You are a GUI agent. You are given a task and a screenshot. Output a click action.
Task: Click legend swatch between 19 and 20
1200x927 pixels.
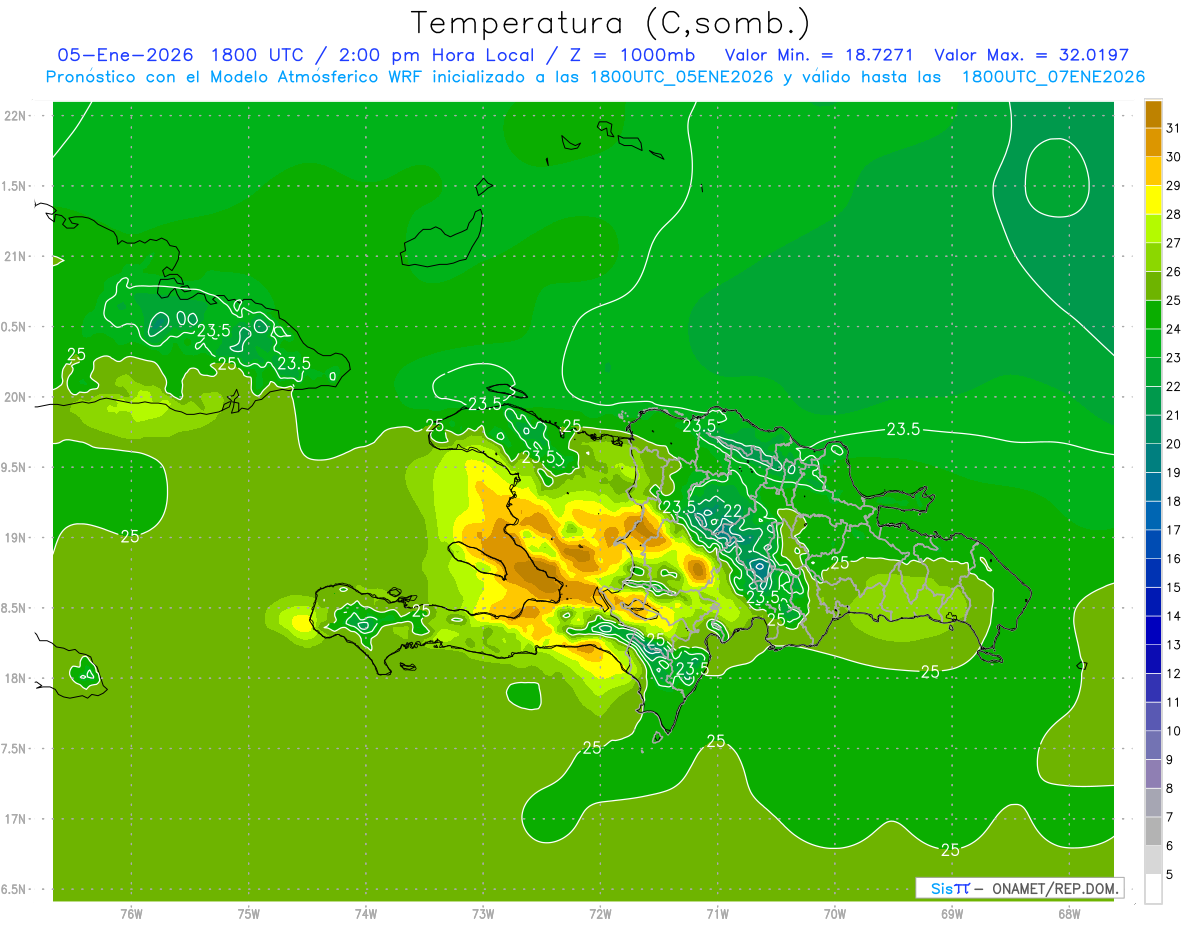click(1153, 459)
